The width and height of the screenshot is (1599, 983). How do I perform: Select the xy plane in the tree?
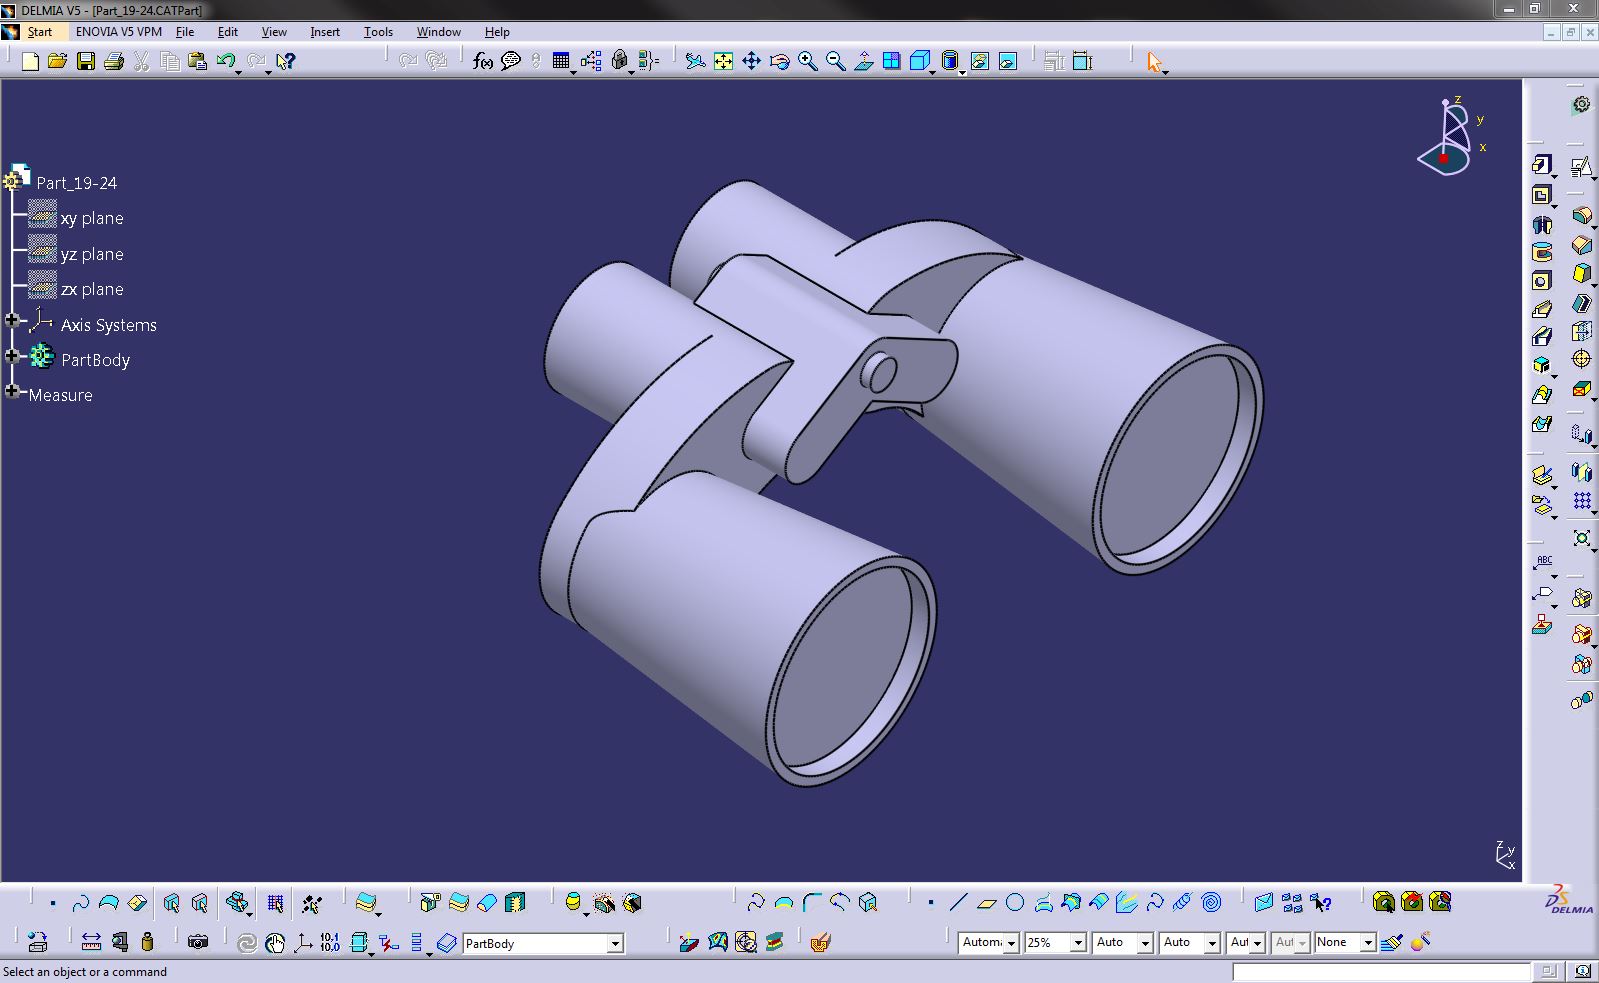[92, 218]
